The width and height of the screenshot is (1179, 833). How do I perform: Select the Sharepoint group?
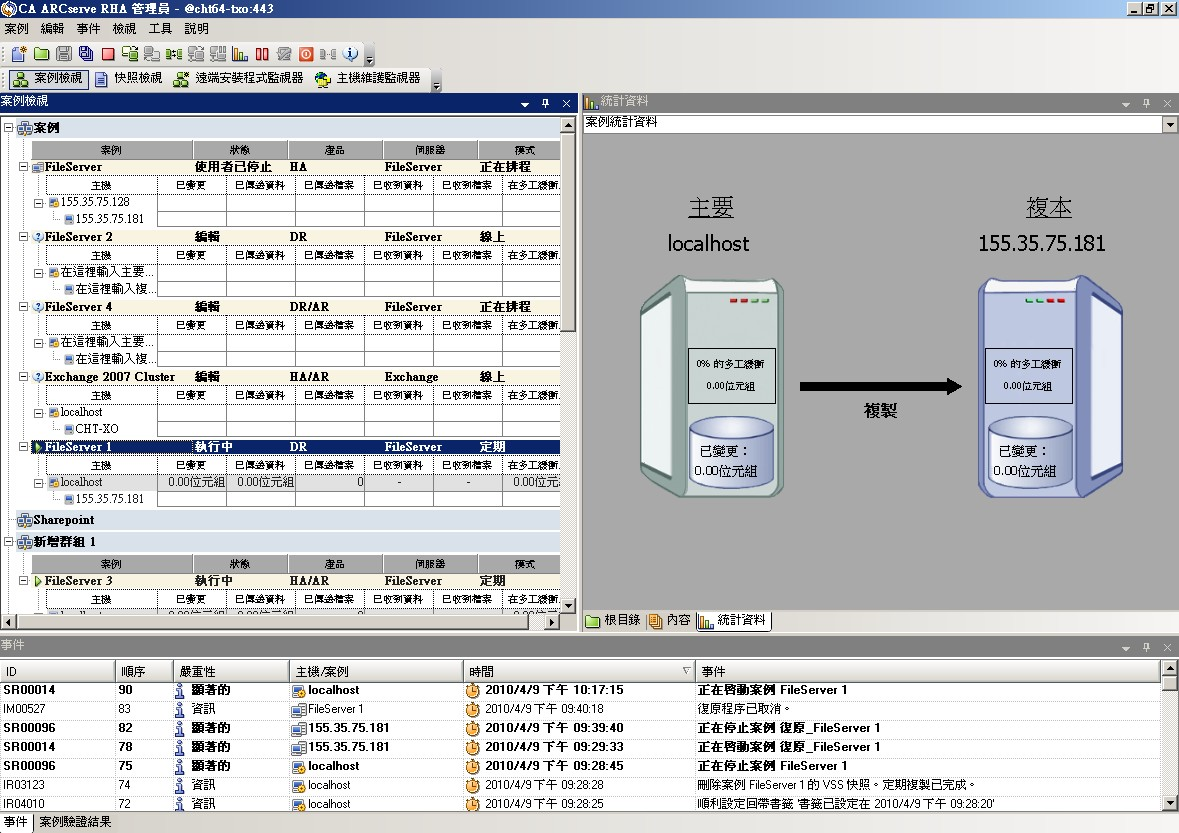point(64,520)
